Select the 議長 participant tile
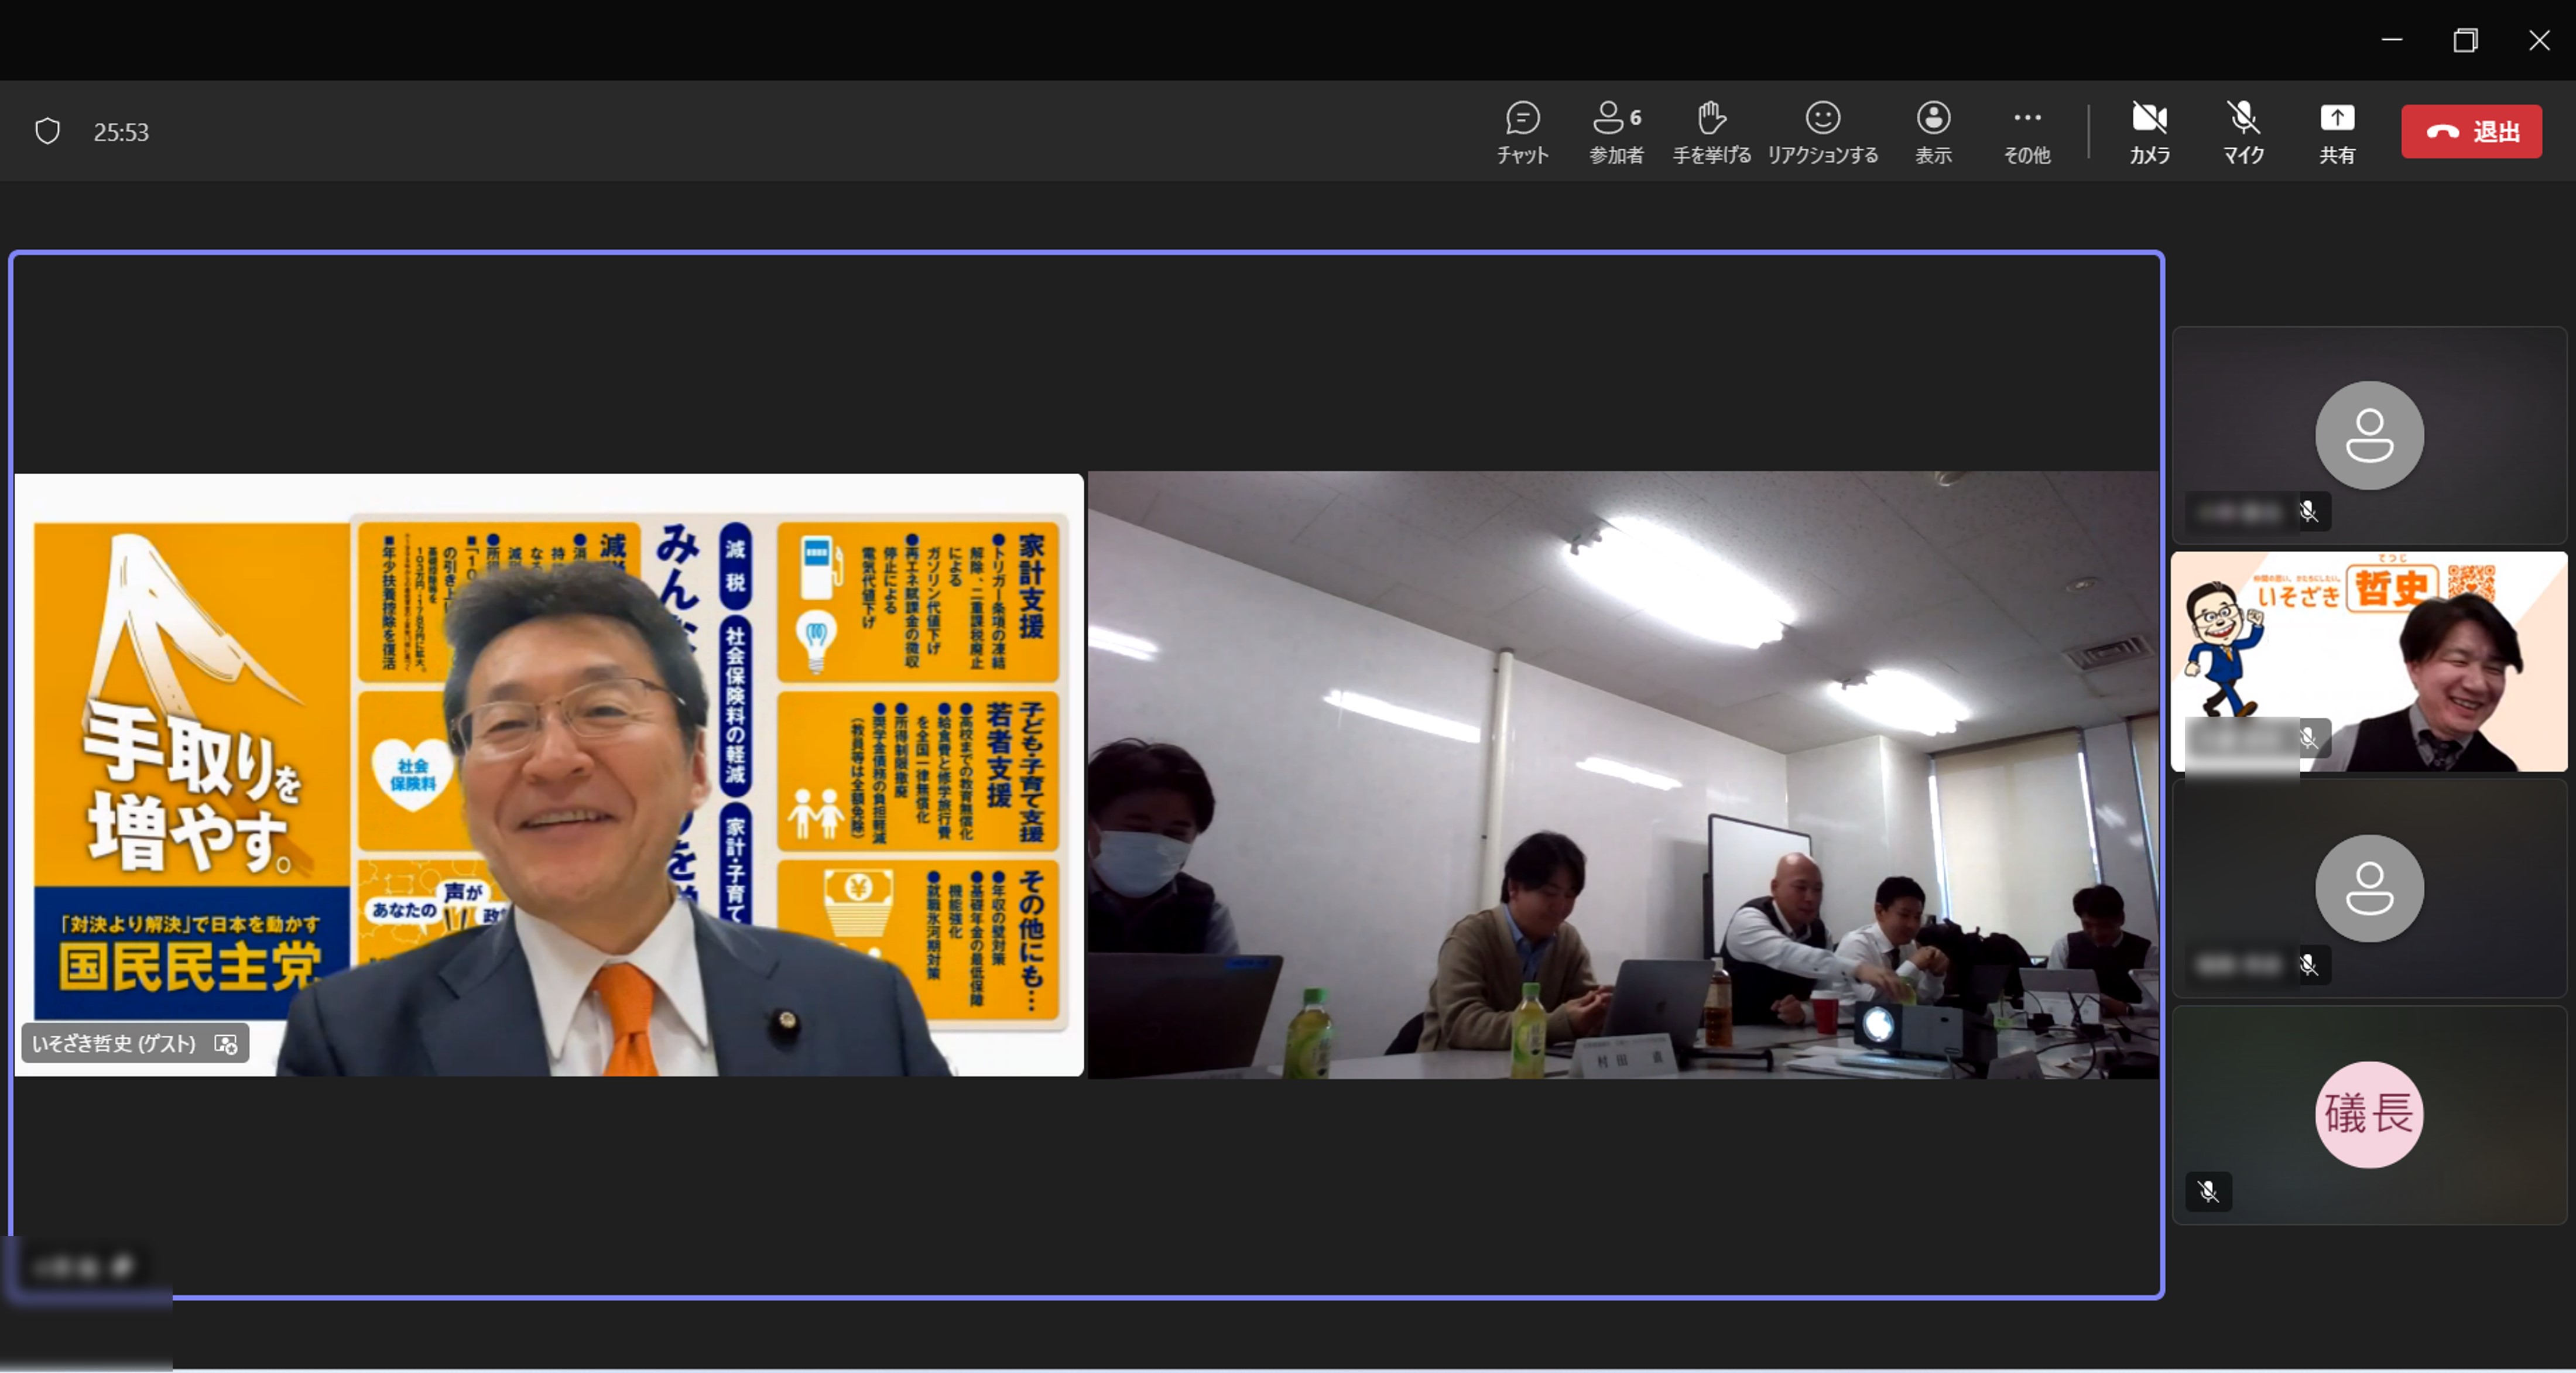2576x1373 pixels. (2369, 1115)
